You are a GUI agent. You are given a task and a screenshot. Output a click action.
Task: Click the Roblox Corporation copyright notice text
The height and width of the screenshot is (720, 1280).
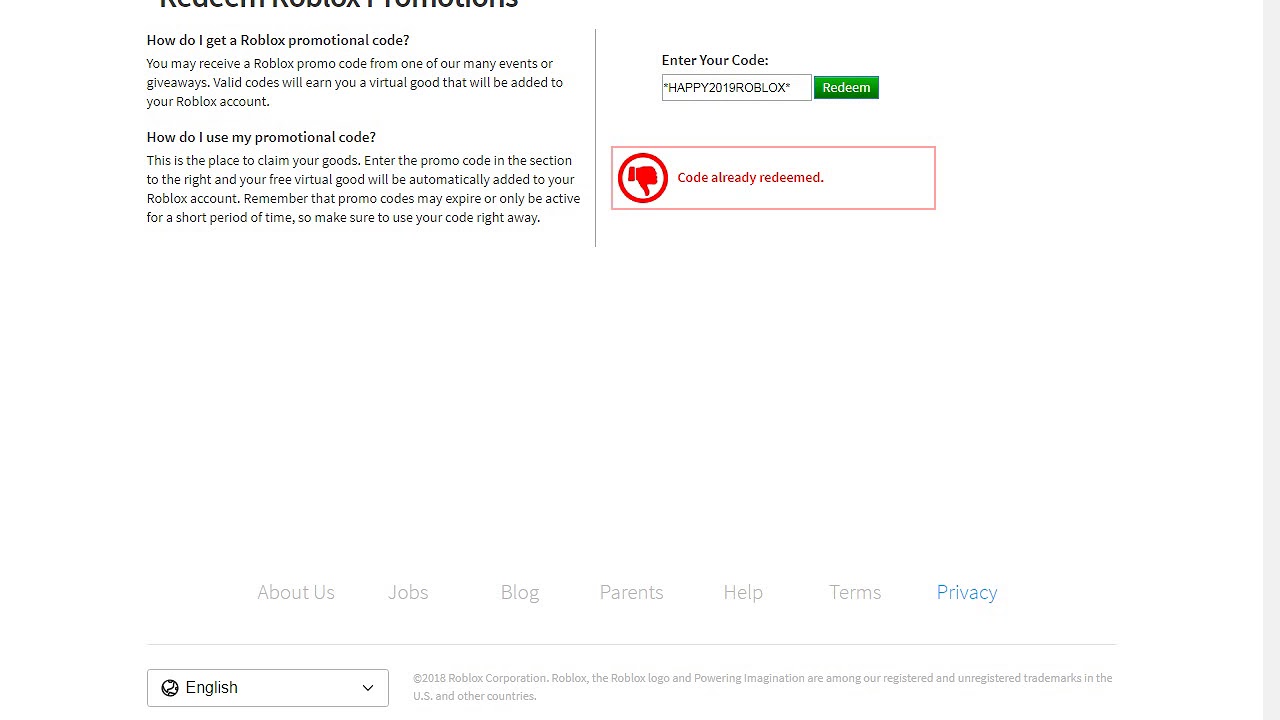coord(763,687)
